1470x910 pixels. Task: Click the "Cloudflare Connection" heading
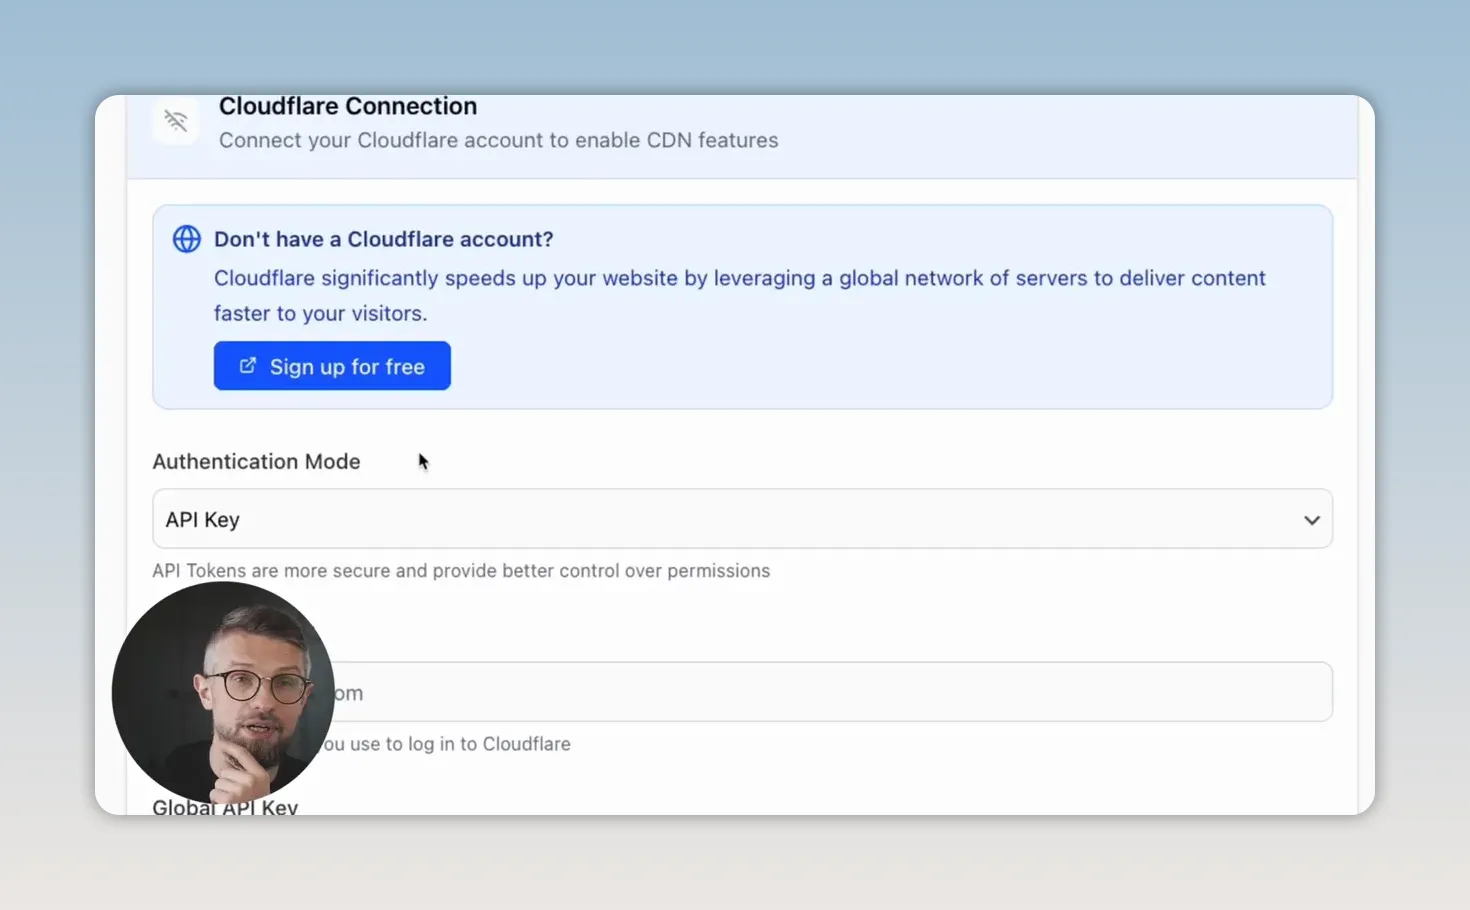348,106
